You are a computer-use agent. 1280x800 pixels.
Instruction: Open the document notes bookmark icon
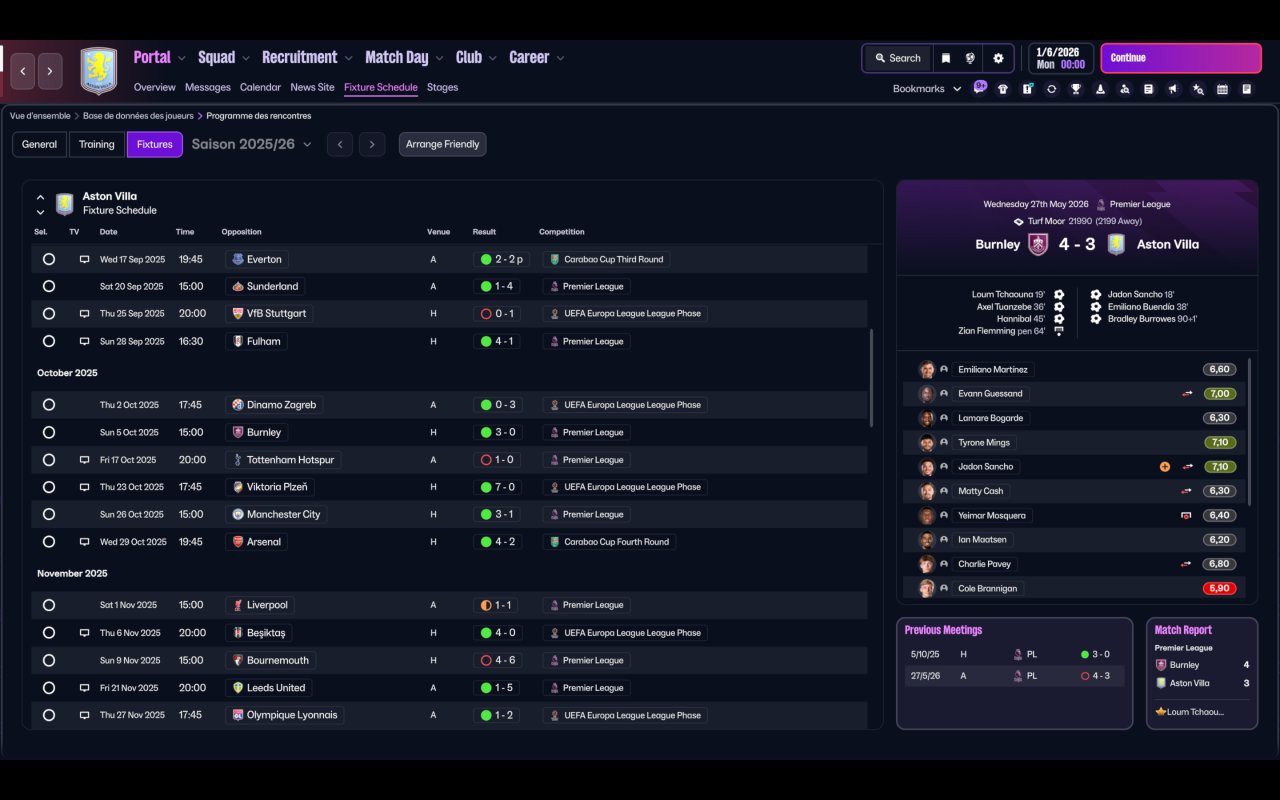pyautogui.click(x=1148, y=89)
